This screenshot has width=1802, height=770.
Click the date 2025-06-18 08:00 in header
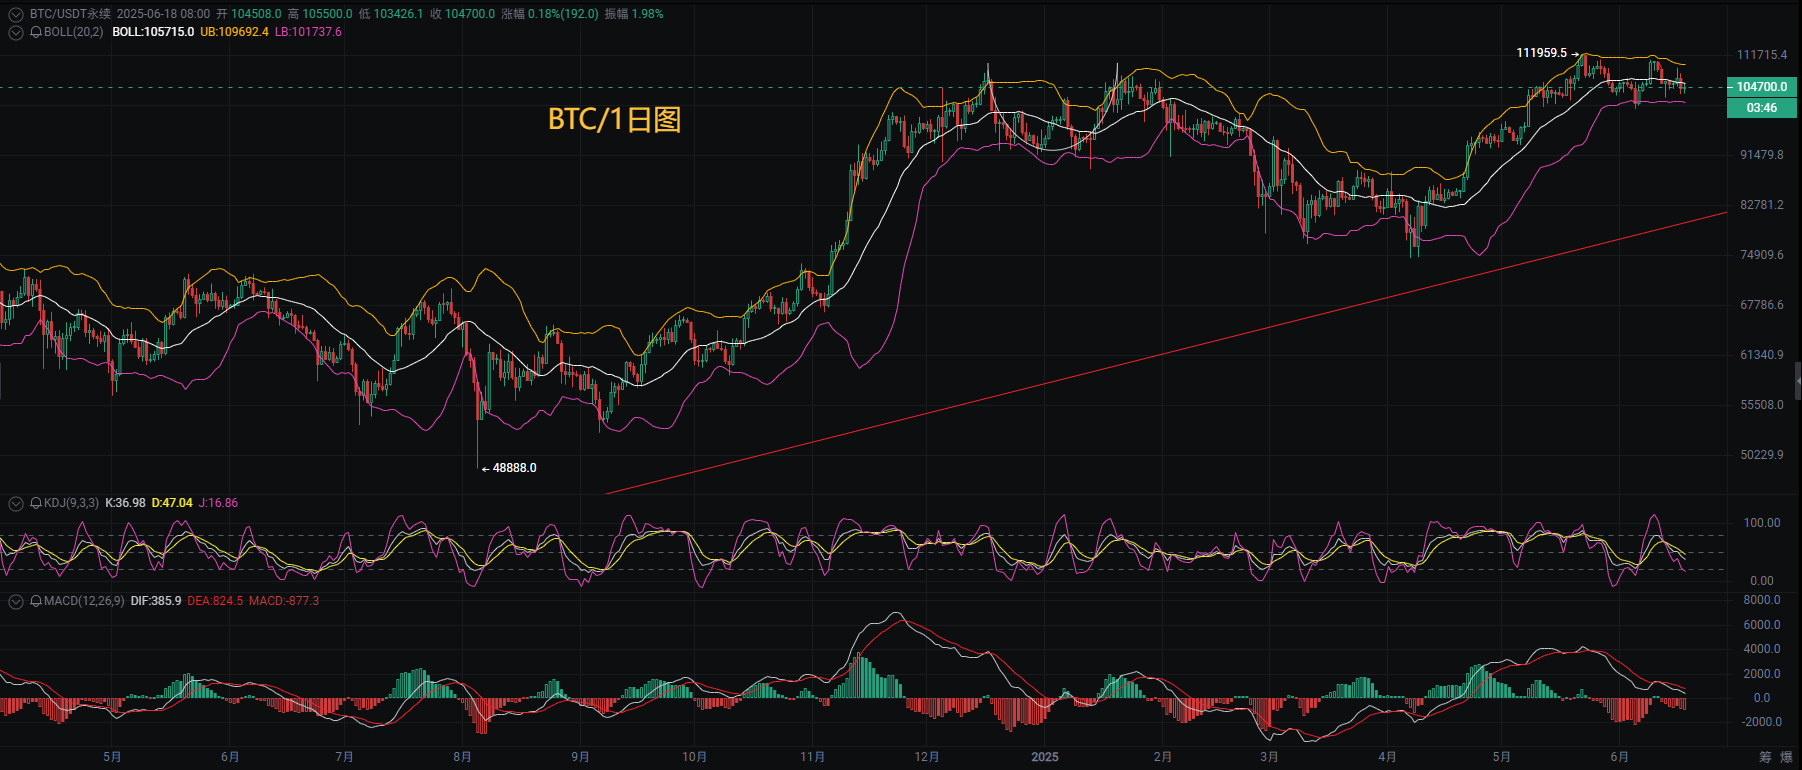point(163,14)
